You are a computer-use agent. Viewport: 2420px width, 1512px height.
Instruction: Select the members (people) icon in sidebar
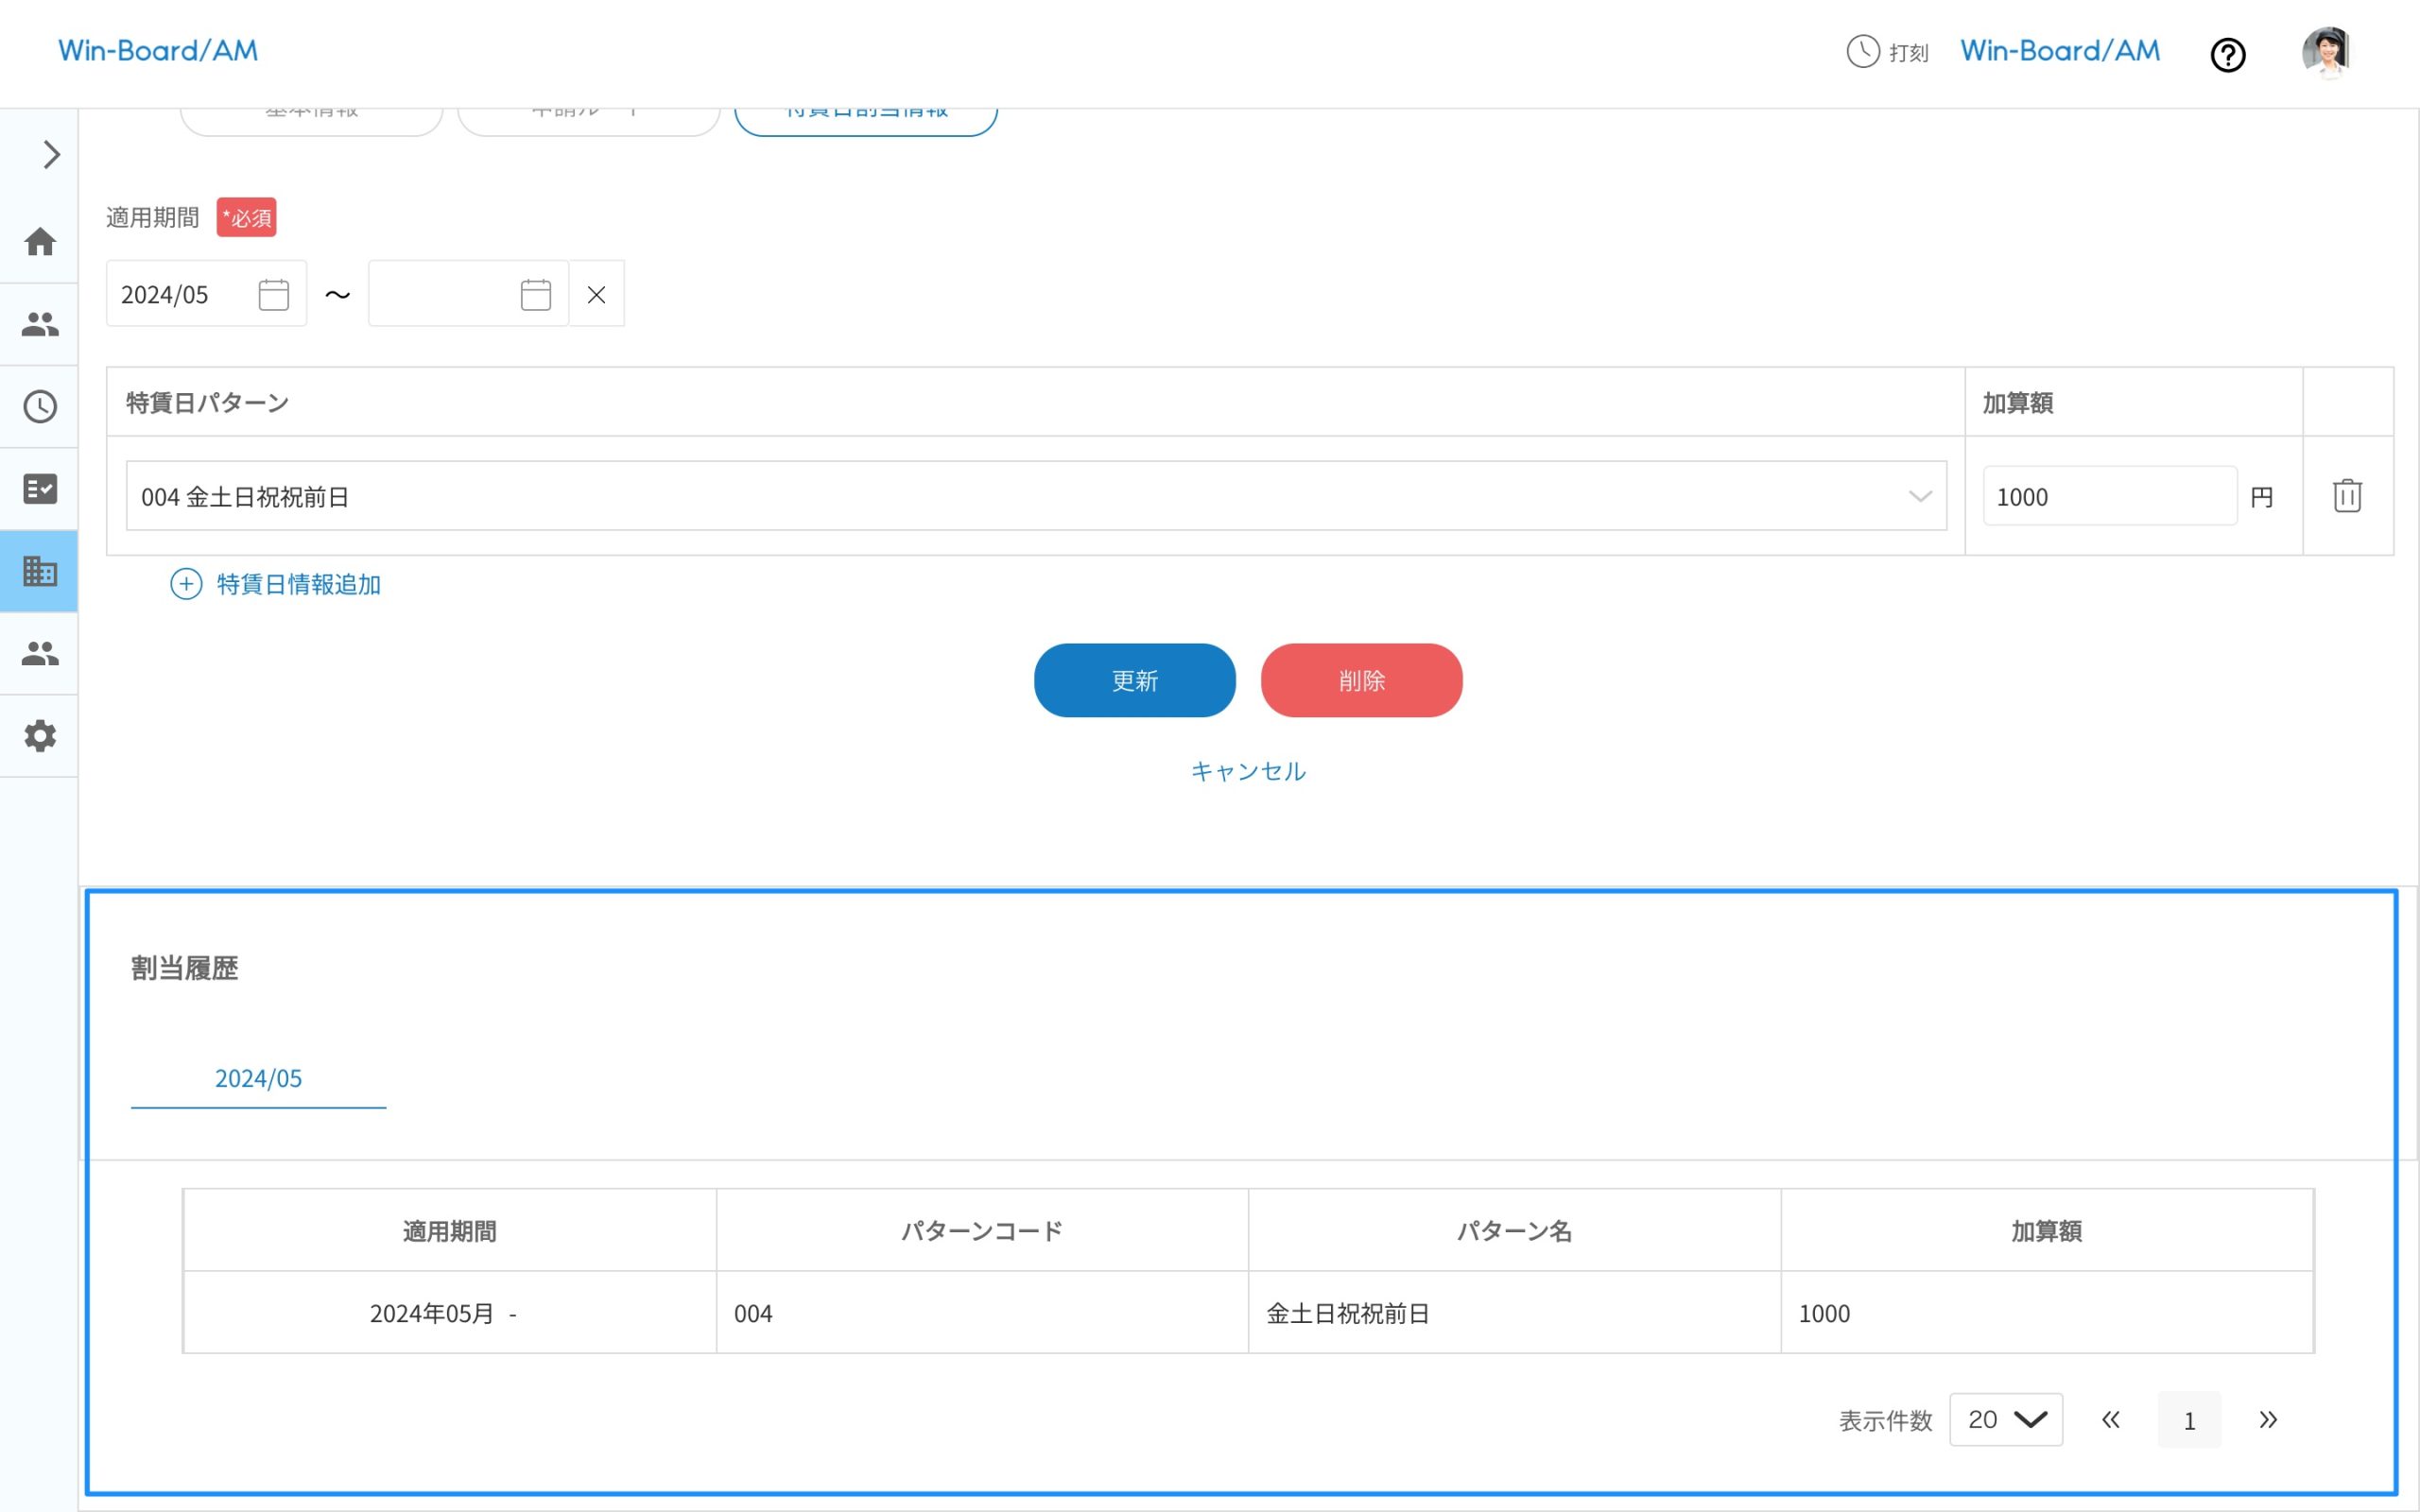(40, 323)
